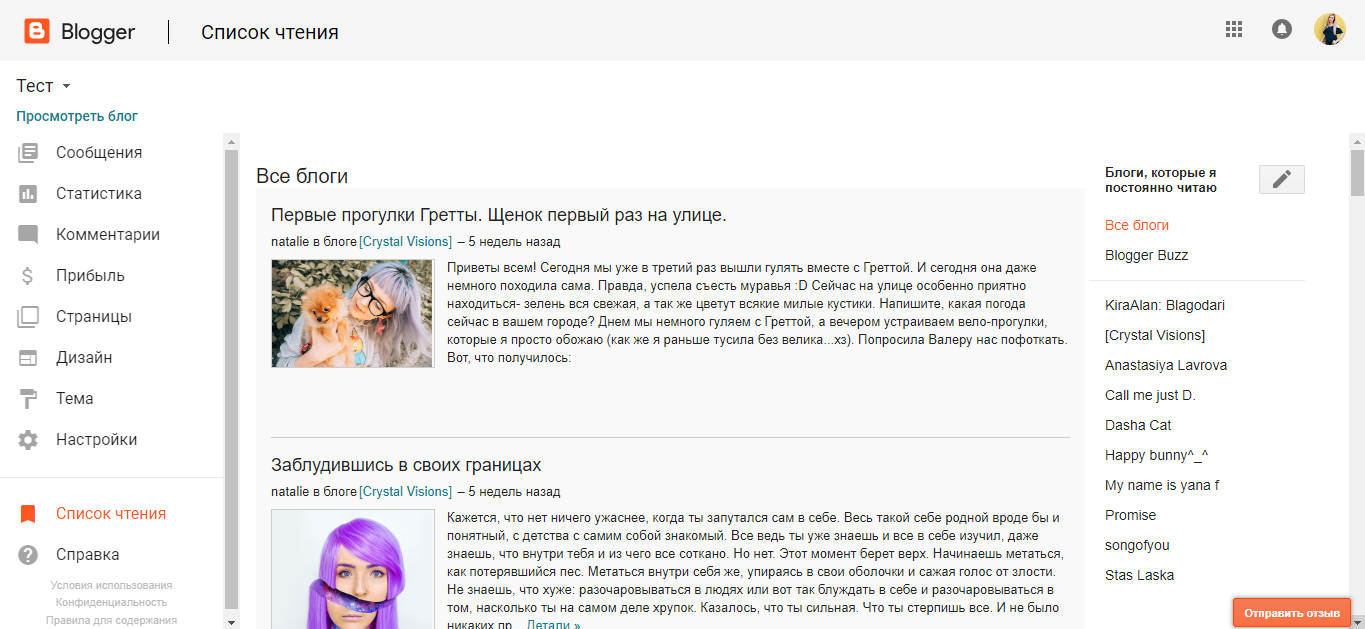Click the Гретты puppy post thumbnail
The height and width of the screenshot is (629, 1365).
point(352,313)
